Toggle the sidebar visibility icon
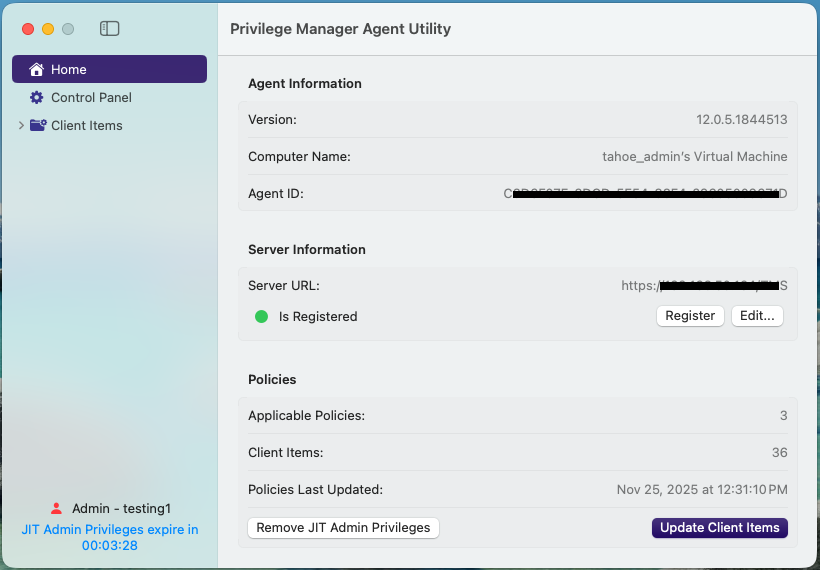This screenshot has width=820, height=570. pos(110,29)
